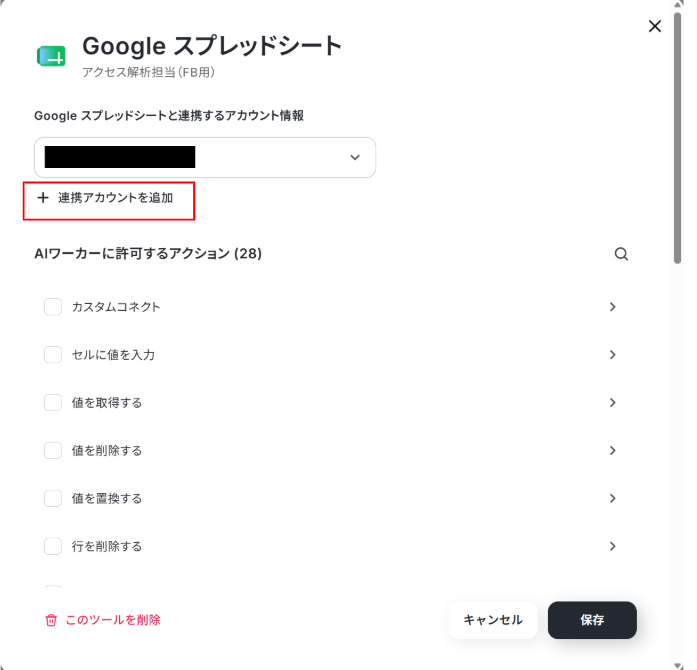Click the Google Spreadsheet app icon
Viewport: 697px width, 670px height.
(51, 56)
